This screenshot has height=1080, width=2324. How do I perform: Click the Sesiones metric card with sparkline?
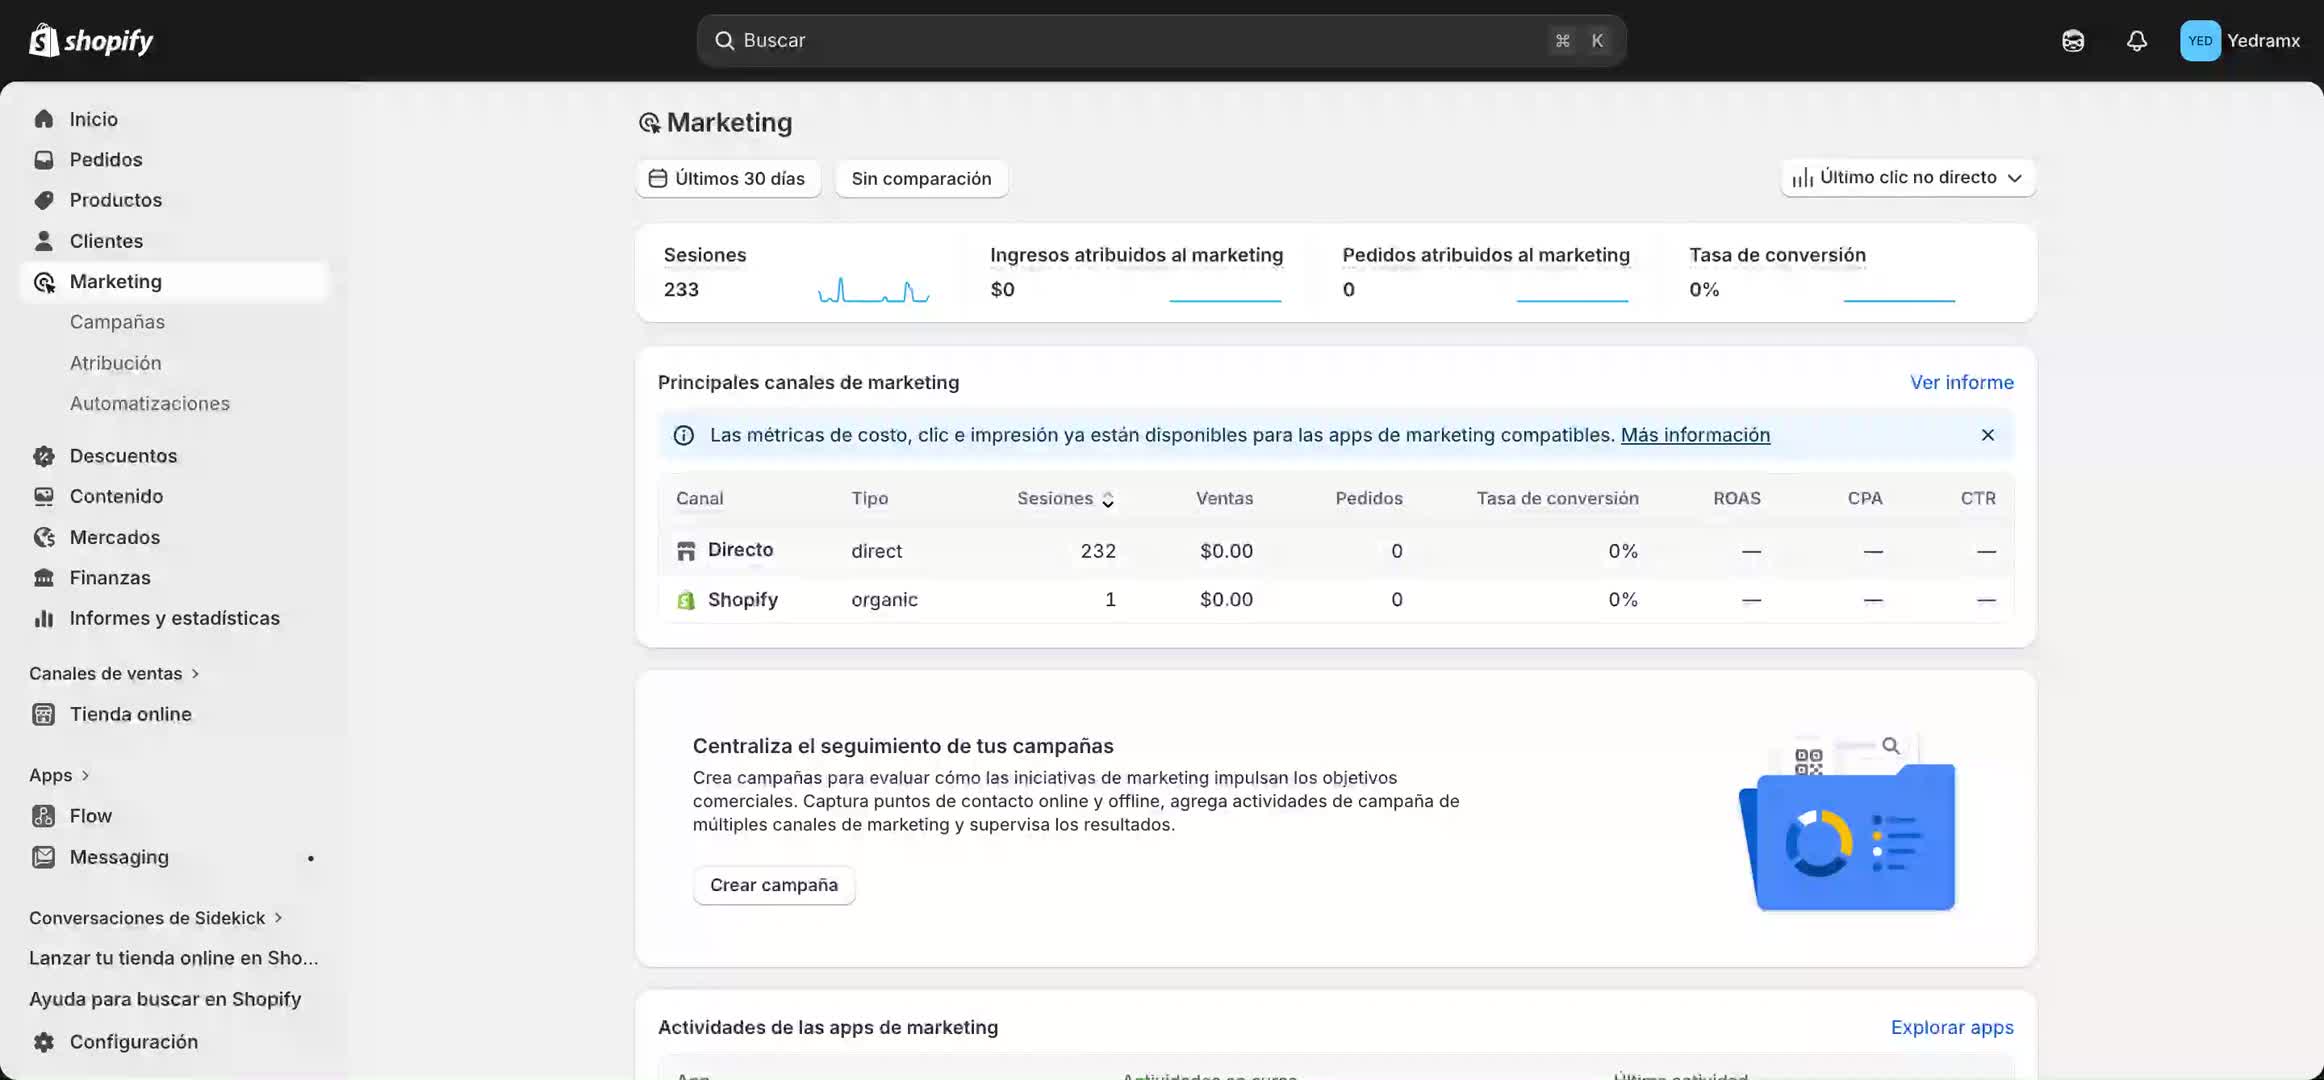click(797, 273)
